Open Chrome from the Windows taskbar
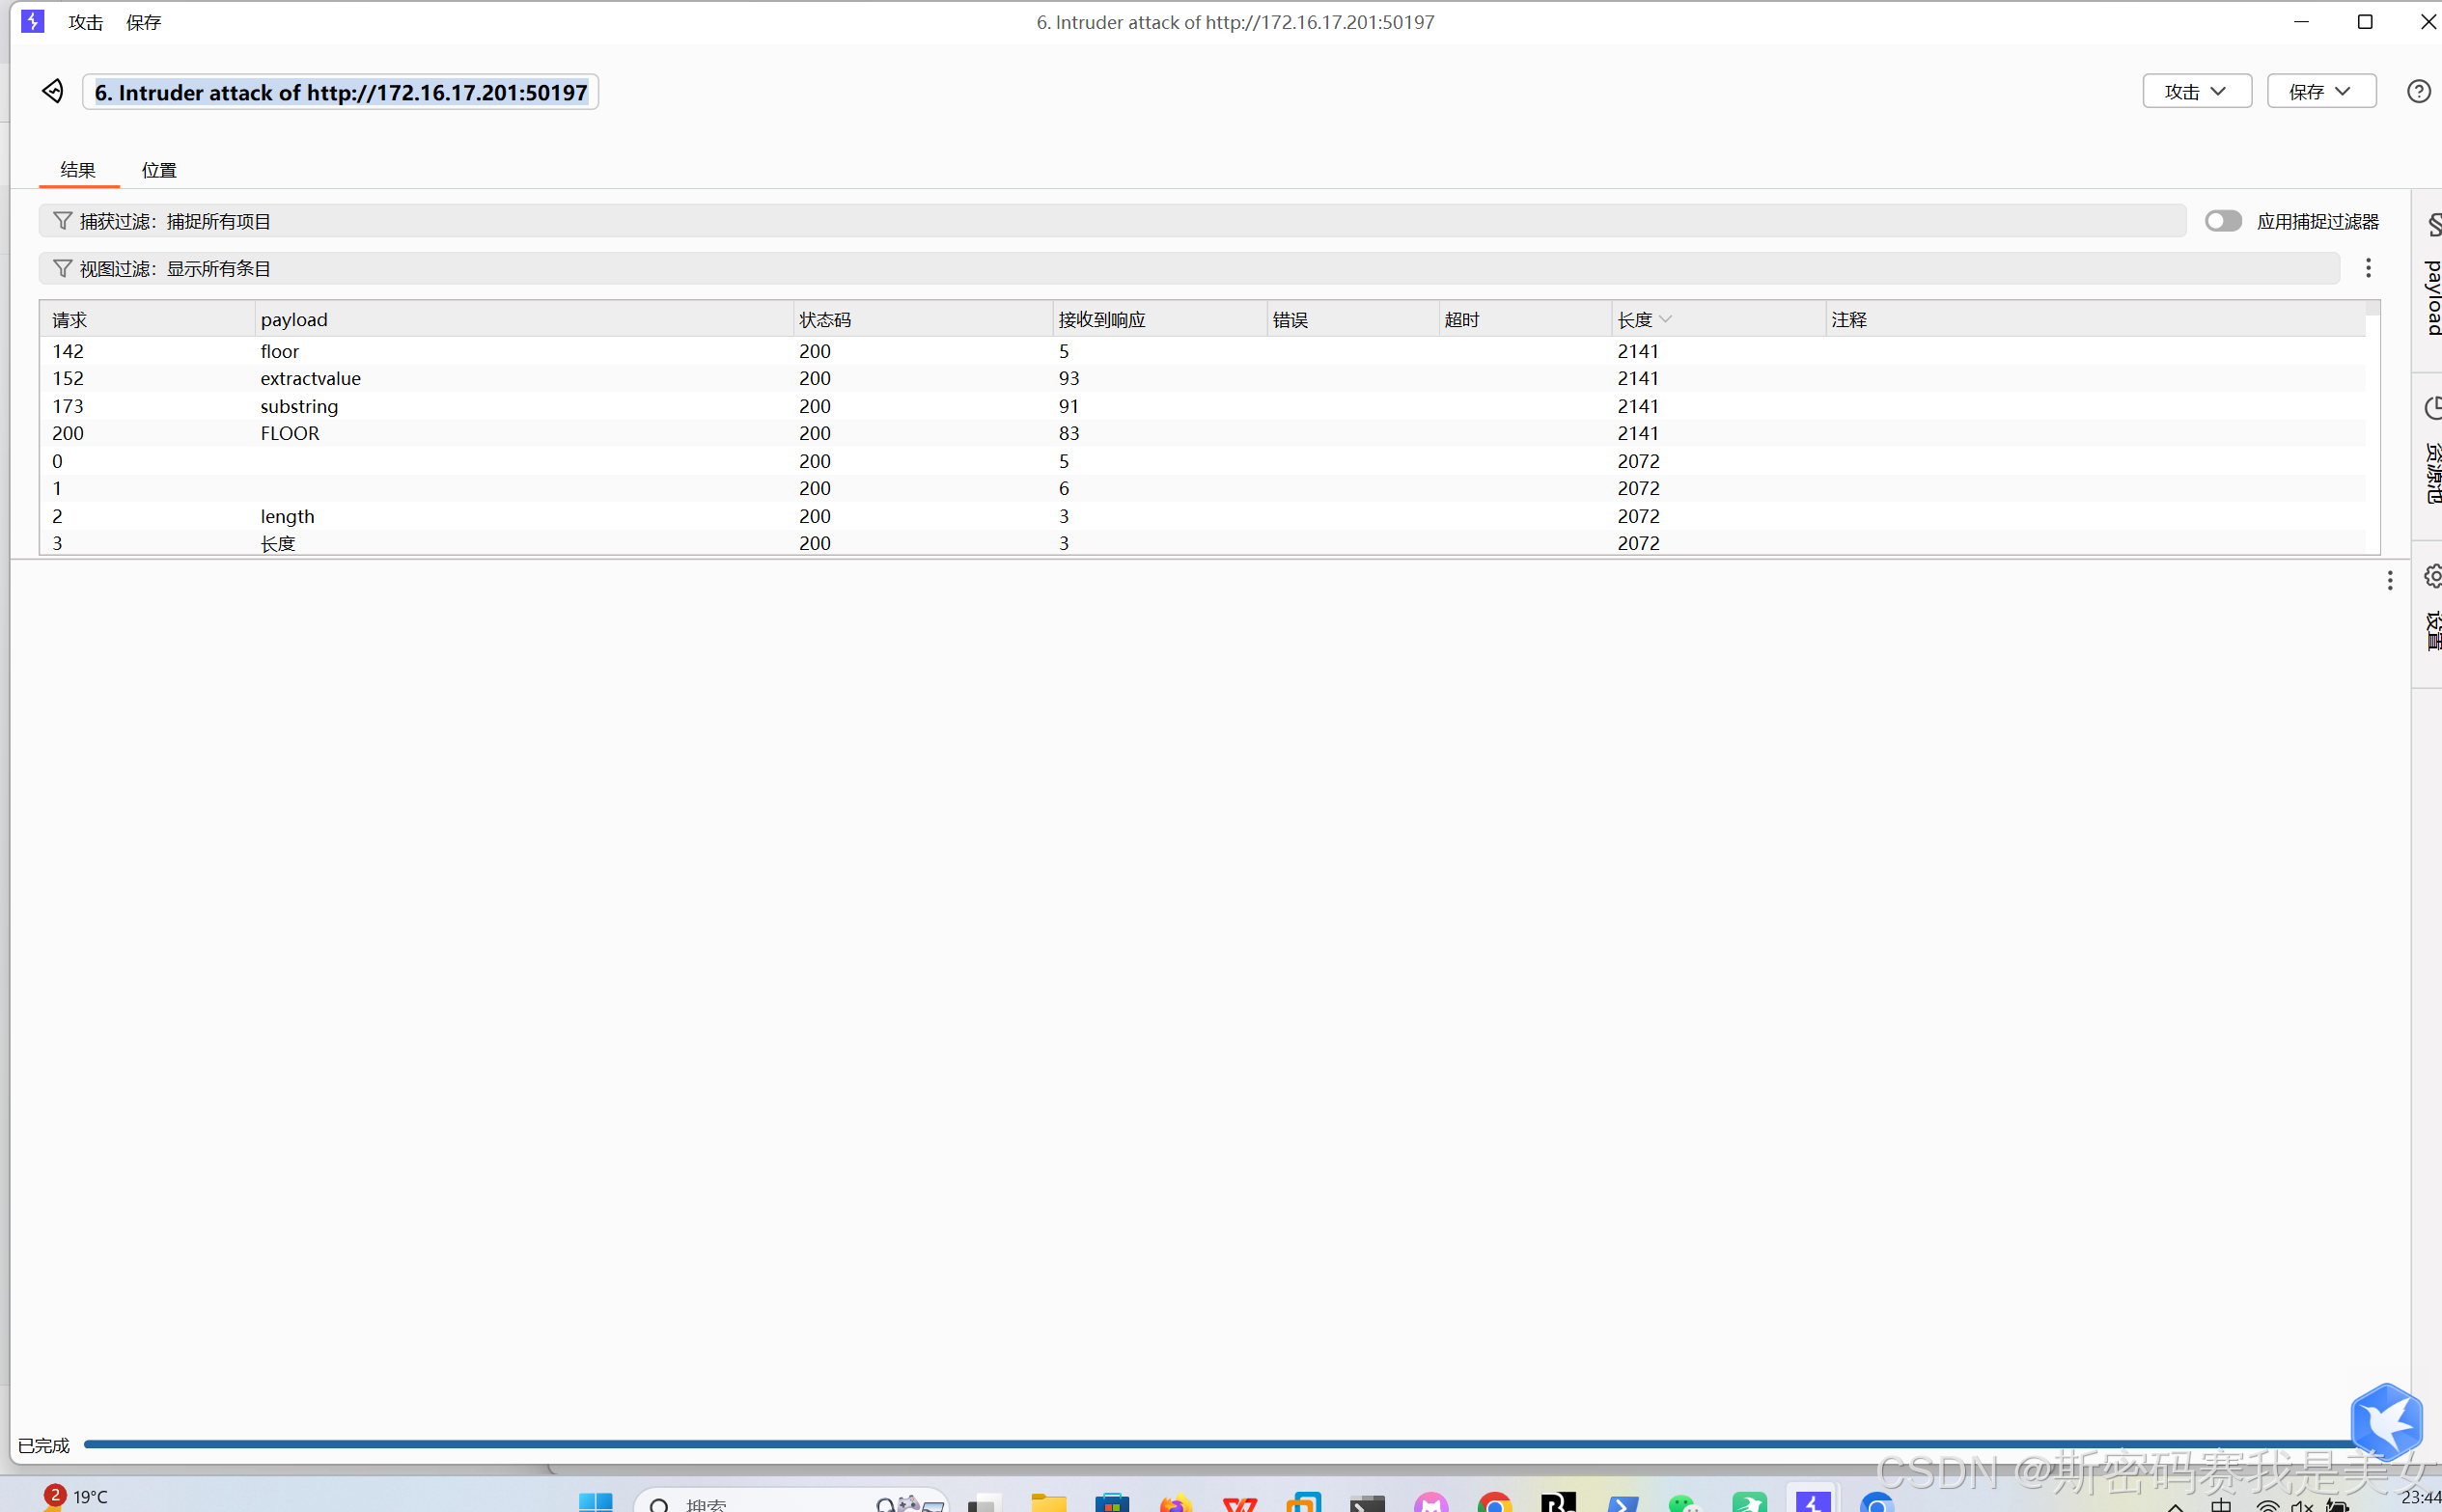Viewport: 2442px width, 1512px height. pyautogui.click(x=1494, y=1502)
